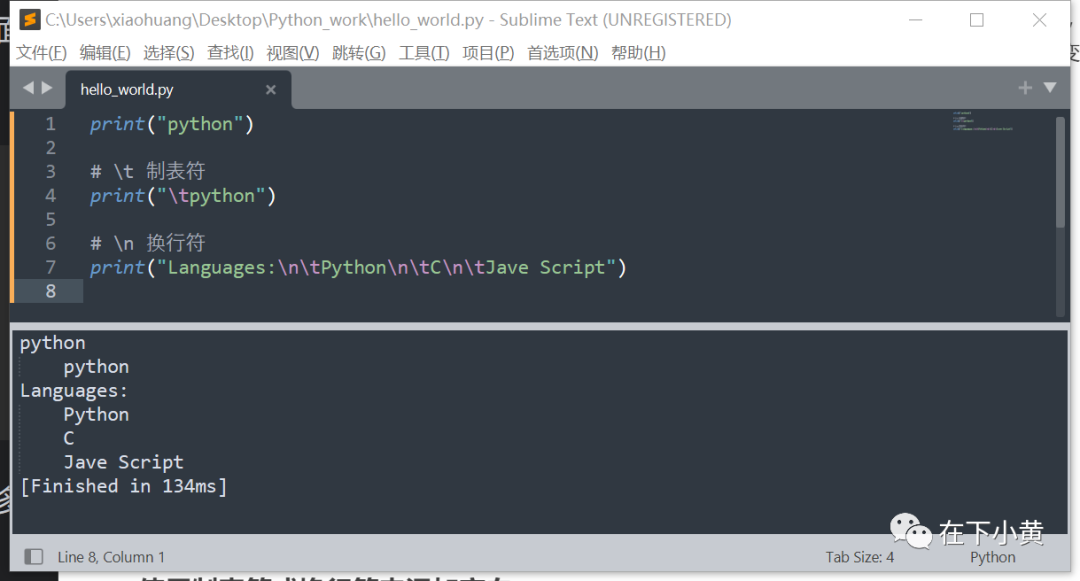Open the 首选项(N) menu

(563, 53)
